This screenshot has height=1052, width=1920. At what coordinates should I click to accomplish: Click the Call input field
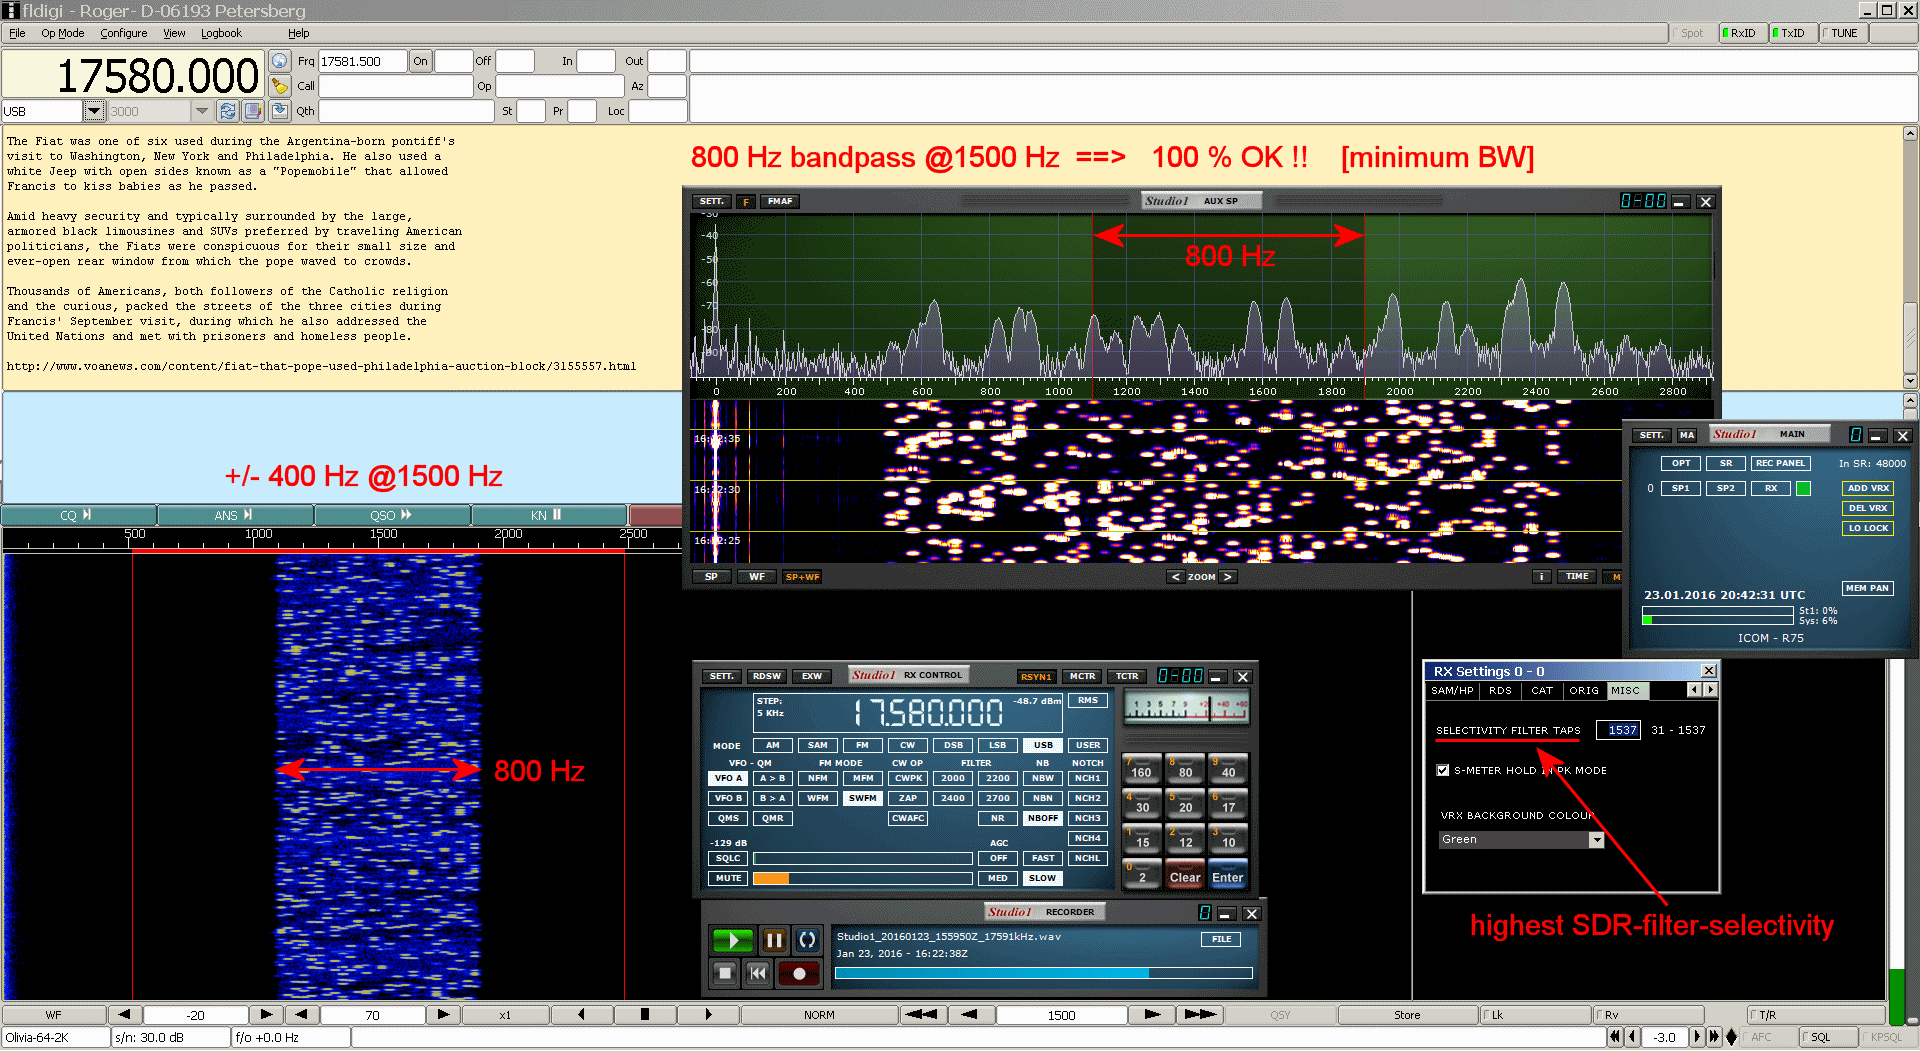395,86
